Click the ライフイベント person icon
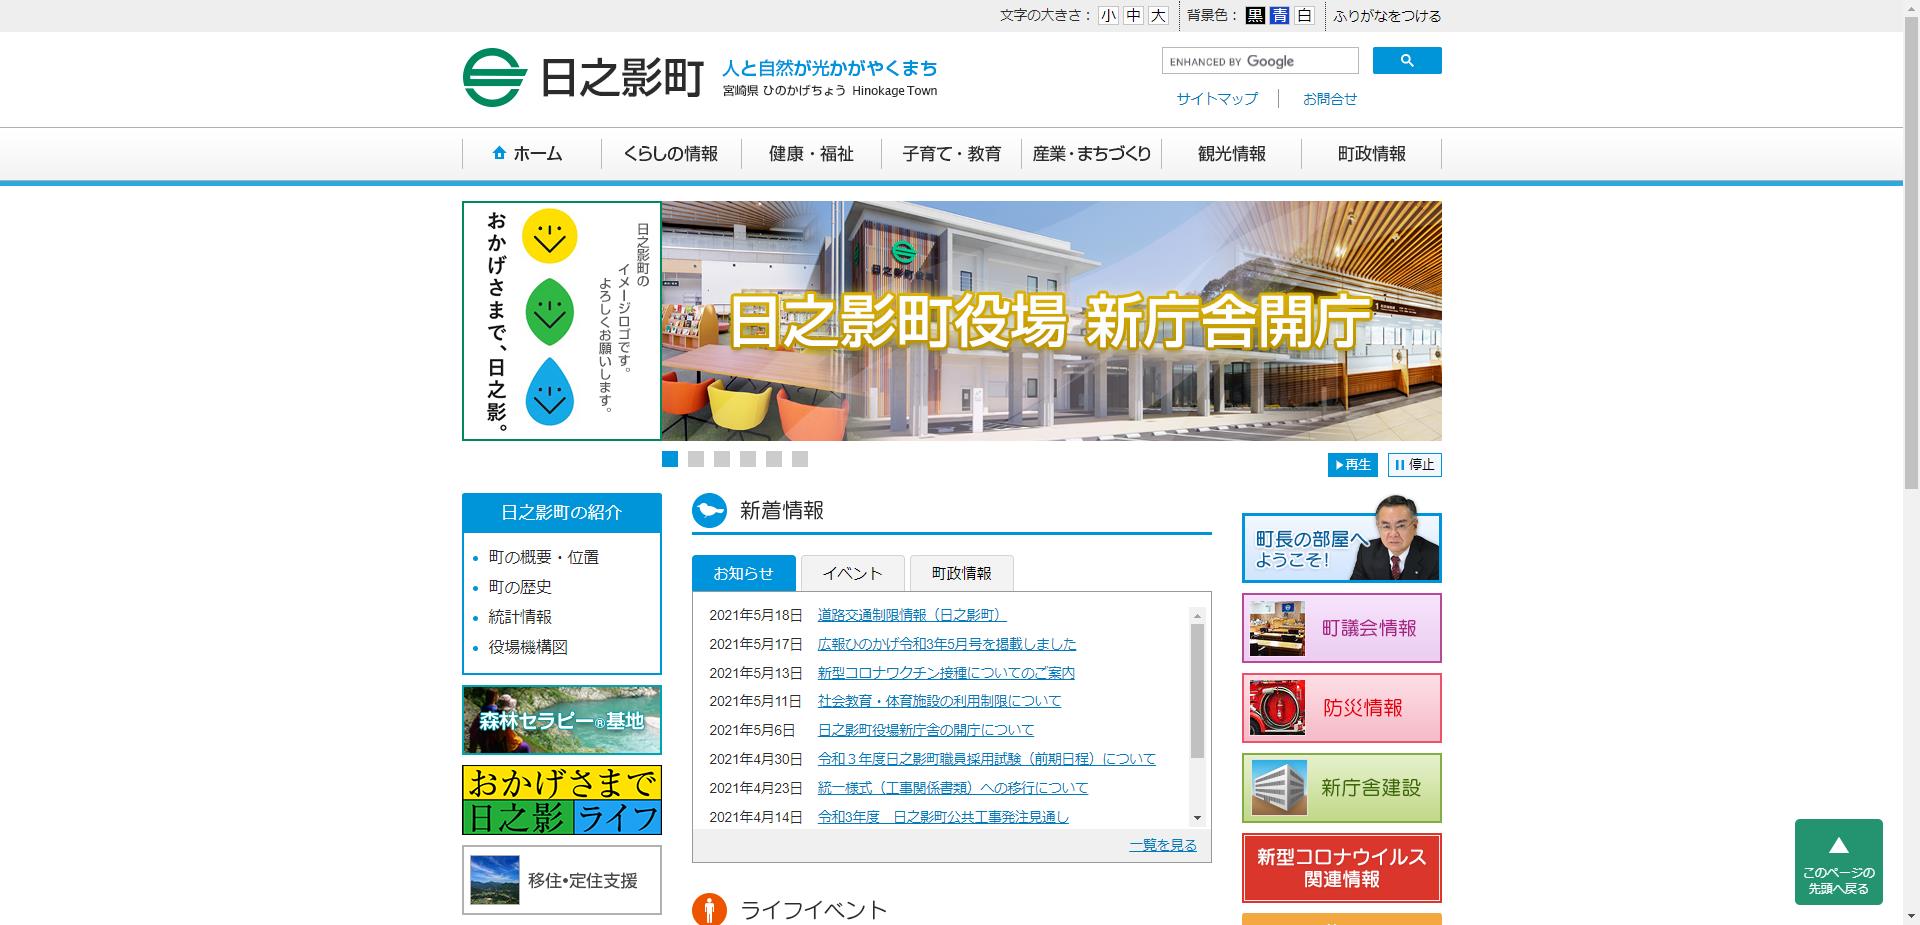This screenshot has width=1920, height=925. coord(710,910)
